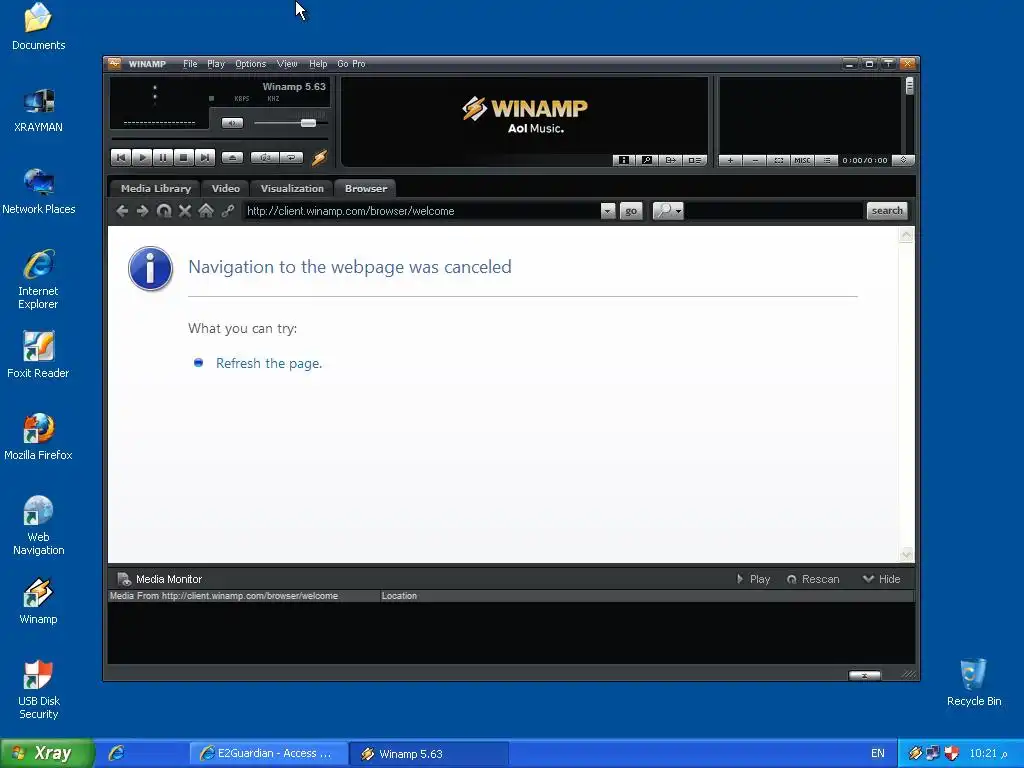Go forward in the Winamp browser
The width and height of the screenshot is (1024, 768).
(x=142, y=211)
